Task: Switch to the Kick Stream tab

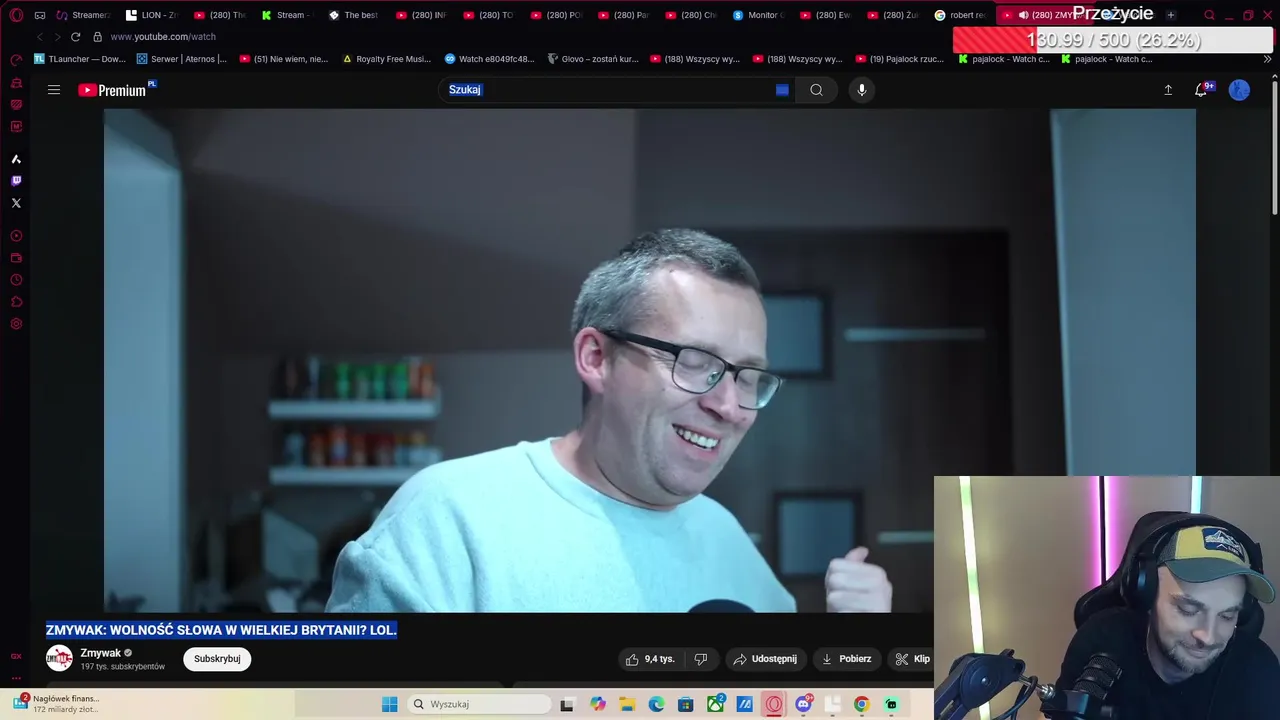Action: point(285,15)
